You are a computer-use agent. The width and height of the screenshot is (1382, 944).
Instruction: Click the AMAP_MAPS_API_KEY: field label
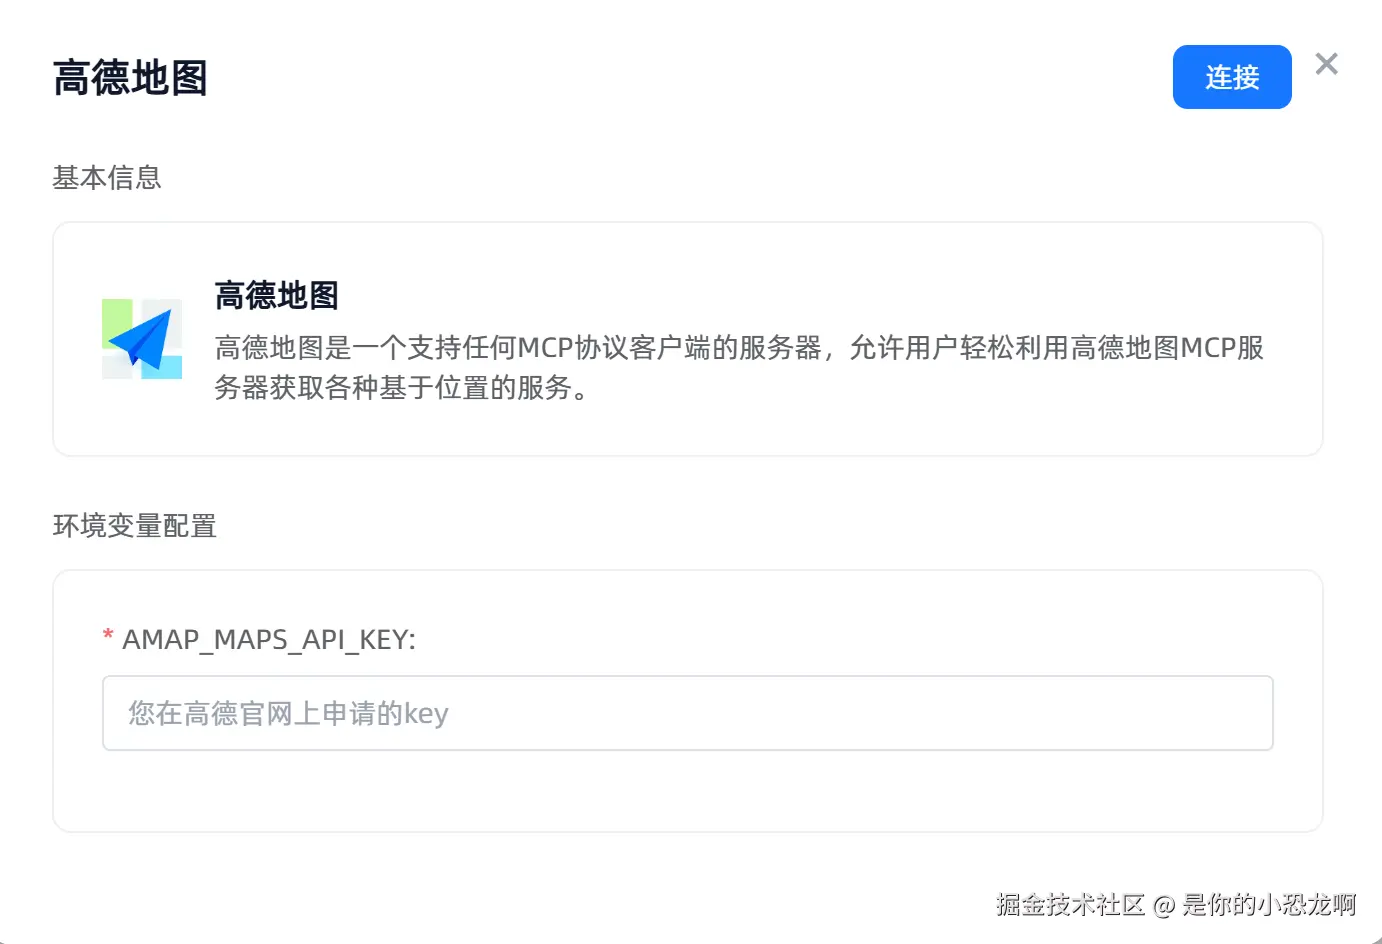pos(269,640)
